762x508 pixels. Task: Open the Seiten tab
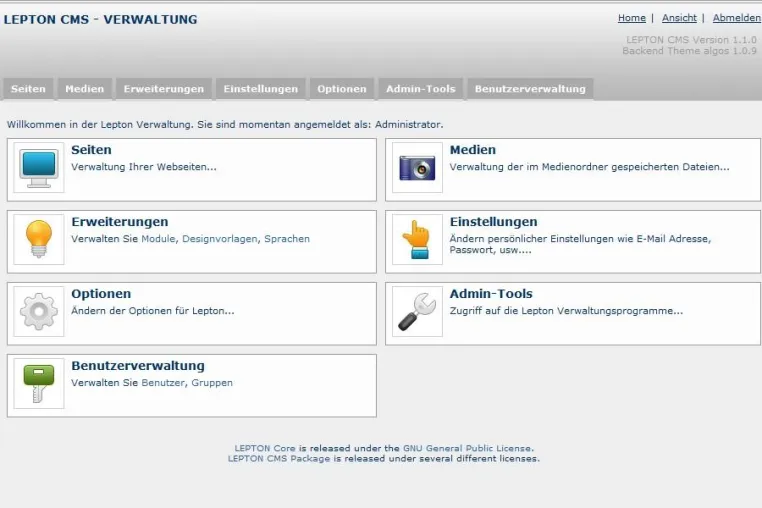pos(28,89)
